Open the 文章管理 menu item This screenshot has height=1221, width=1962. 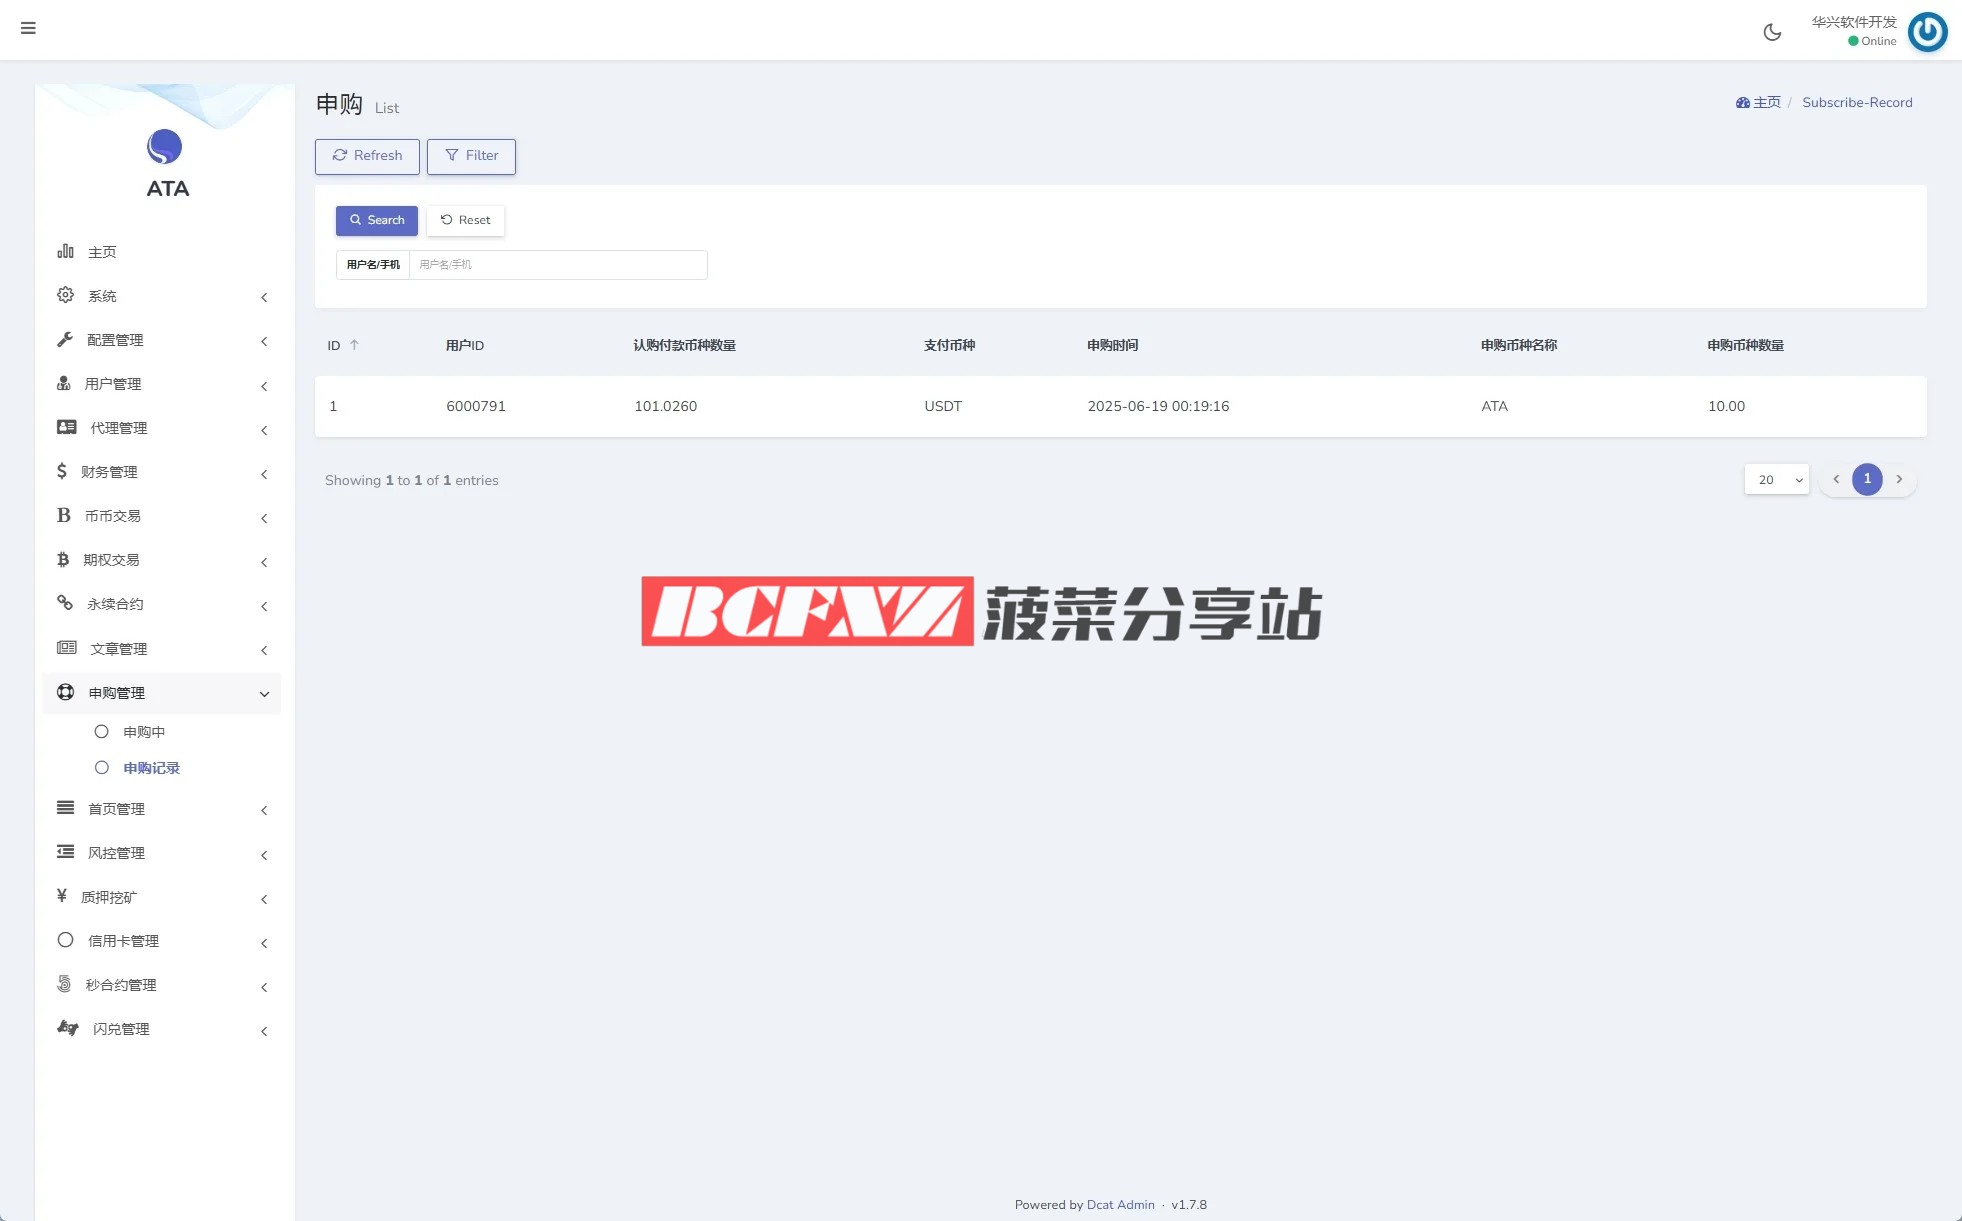pyautogui.click(x=118, y=649)
